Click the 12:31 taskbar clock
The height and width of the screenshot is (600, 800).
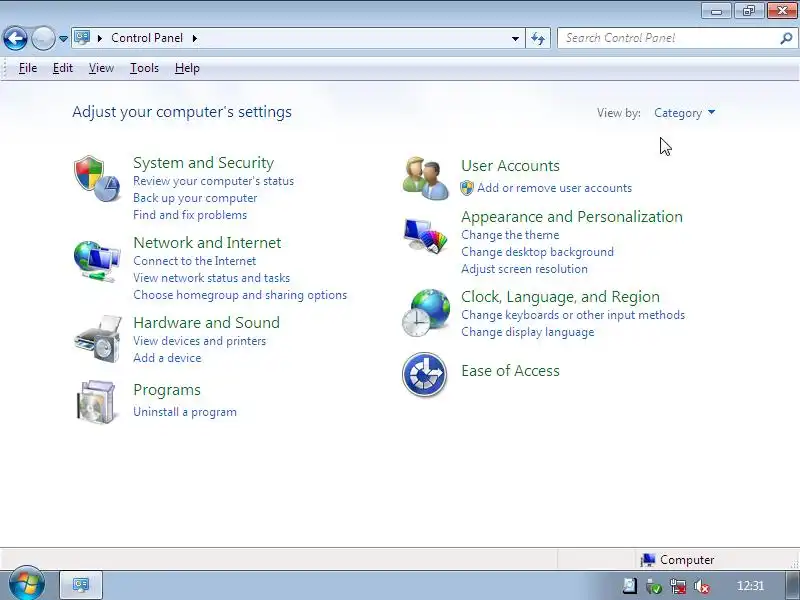[x=751, y=586]
